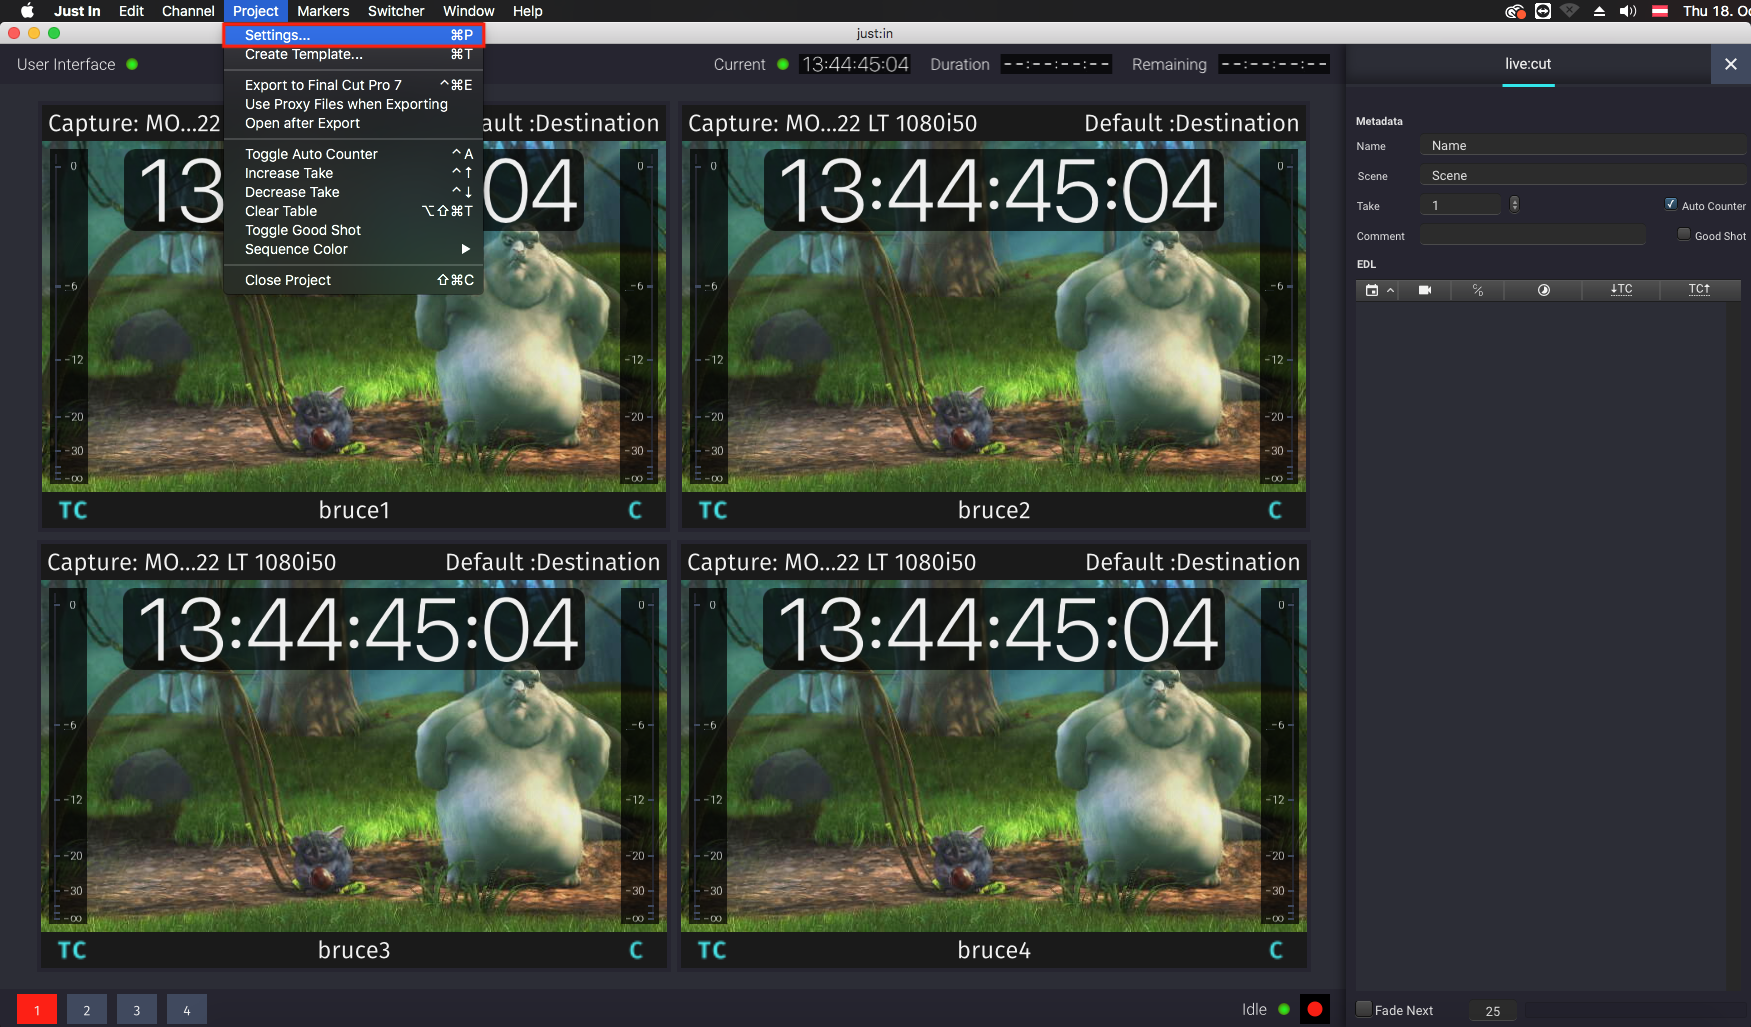Select channel button 4
The width and height of the screenshot is (1751, 1027).
tap(187, 1010)
